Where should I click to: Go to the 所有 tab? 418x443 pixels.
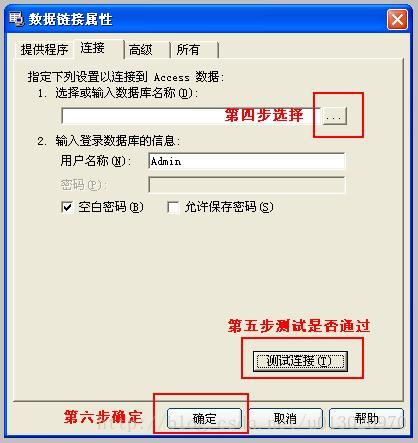[194, 50]
